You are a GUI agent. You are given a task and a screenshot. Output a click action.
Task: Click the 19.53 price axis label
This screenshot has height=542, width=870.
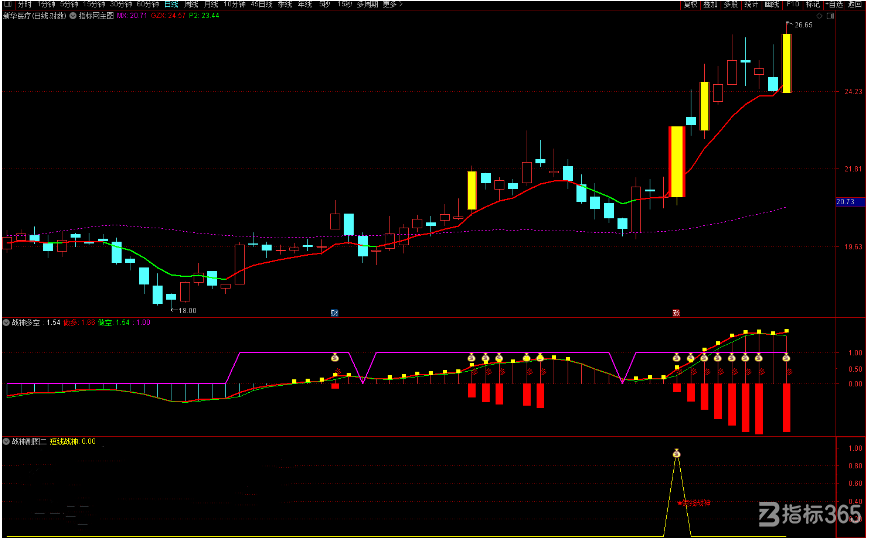853,247
